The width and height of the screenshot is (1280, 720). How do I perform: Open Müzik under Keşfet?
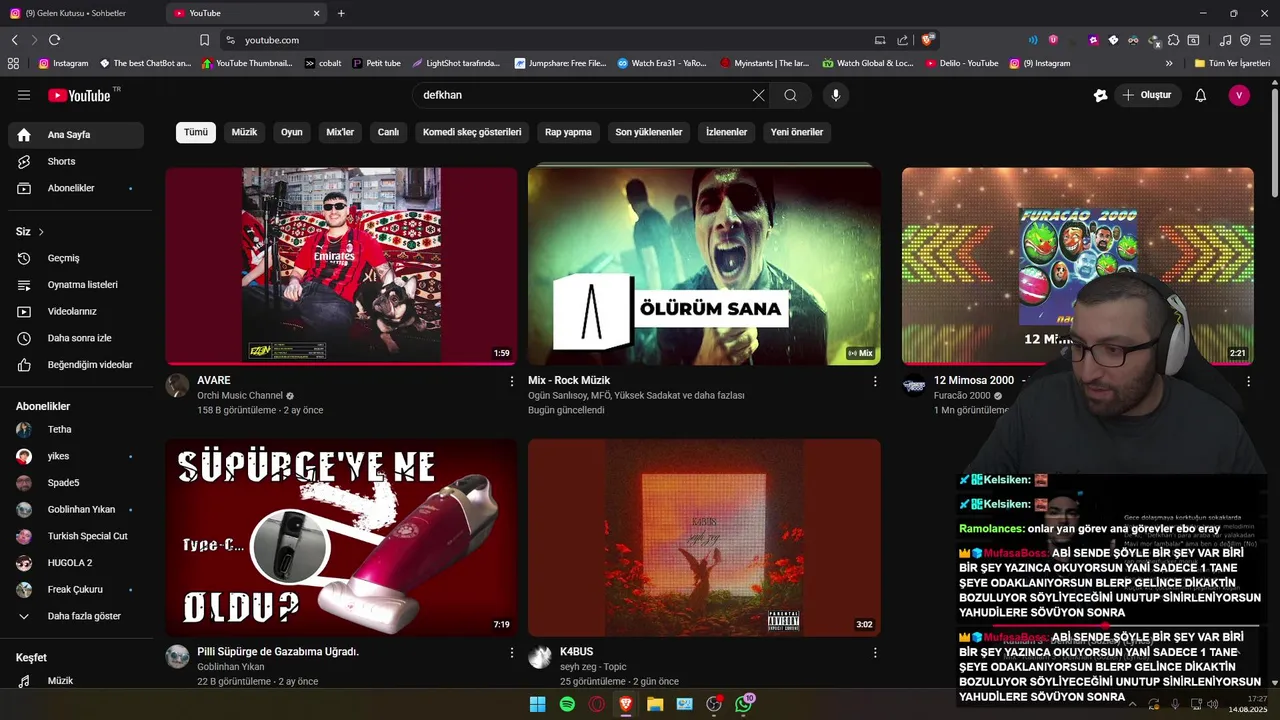pyautogui.click(x=76, y=681)
